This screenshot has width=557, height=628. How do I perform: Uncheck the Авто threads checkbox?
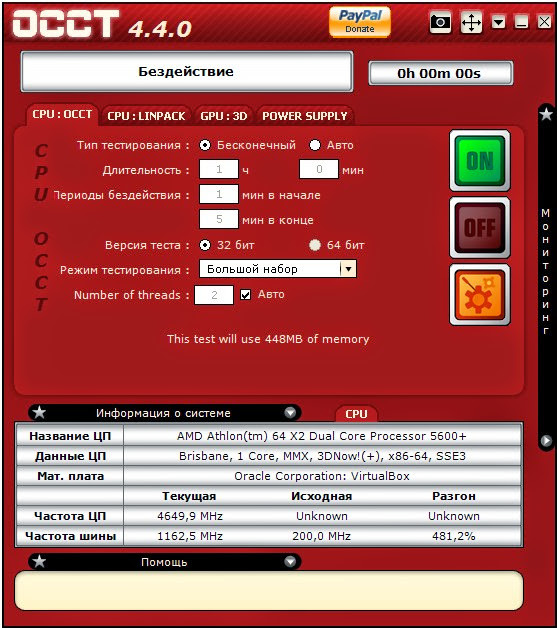tap(245, 295)
